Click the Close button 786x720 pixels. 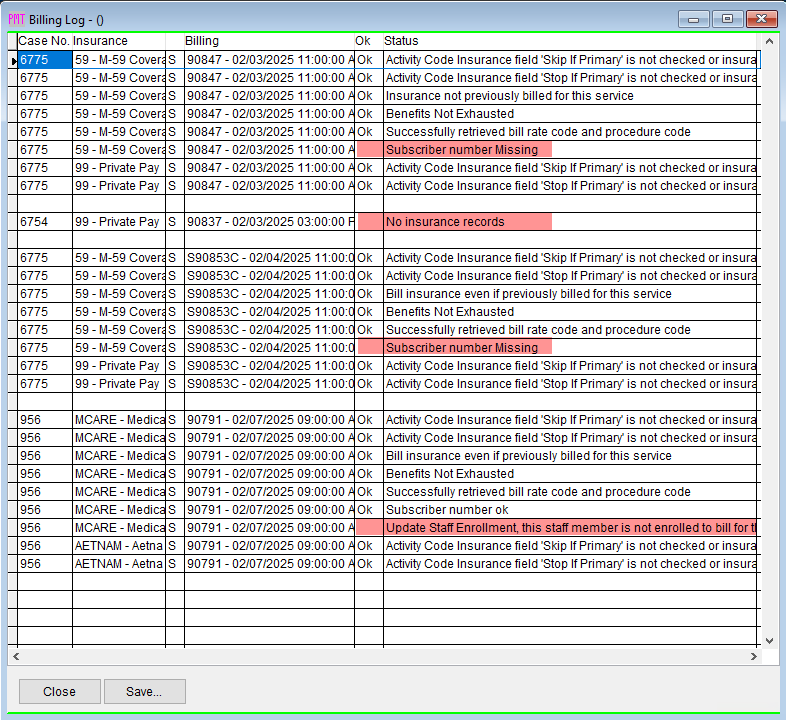click(x=60, y=691)
